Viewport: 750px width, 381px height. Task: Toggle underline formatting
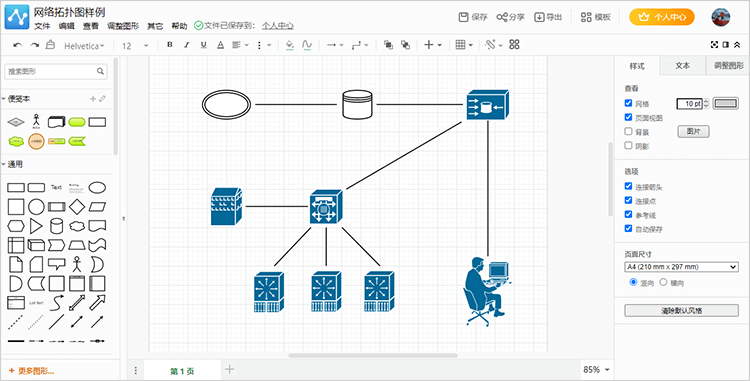point(203,45)
